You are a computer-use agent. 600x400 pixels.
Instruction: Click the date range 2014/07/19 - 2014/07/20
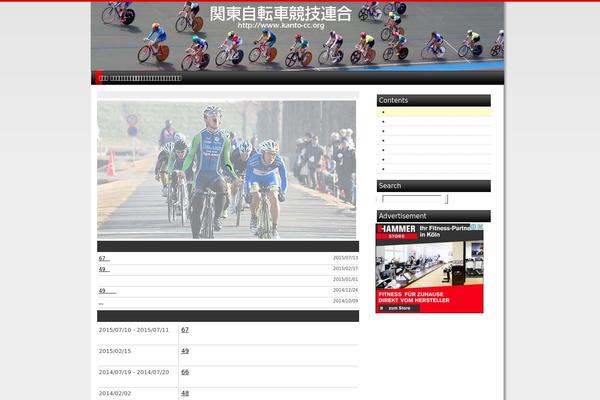coord(134,372)
